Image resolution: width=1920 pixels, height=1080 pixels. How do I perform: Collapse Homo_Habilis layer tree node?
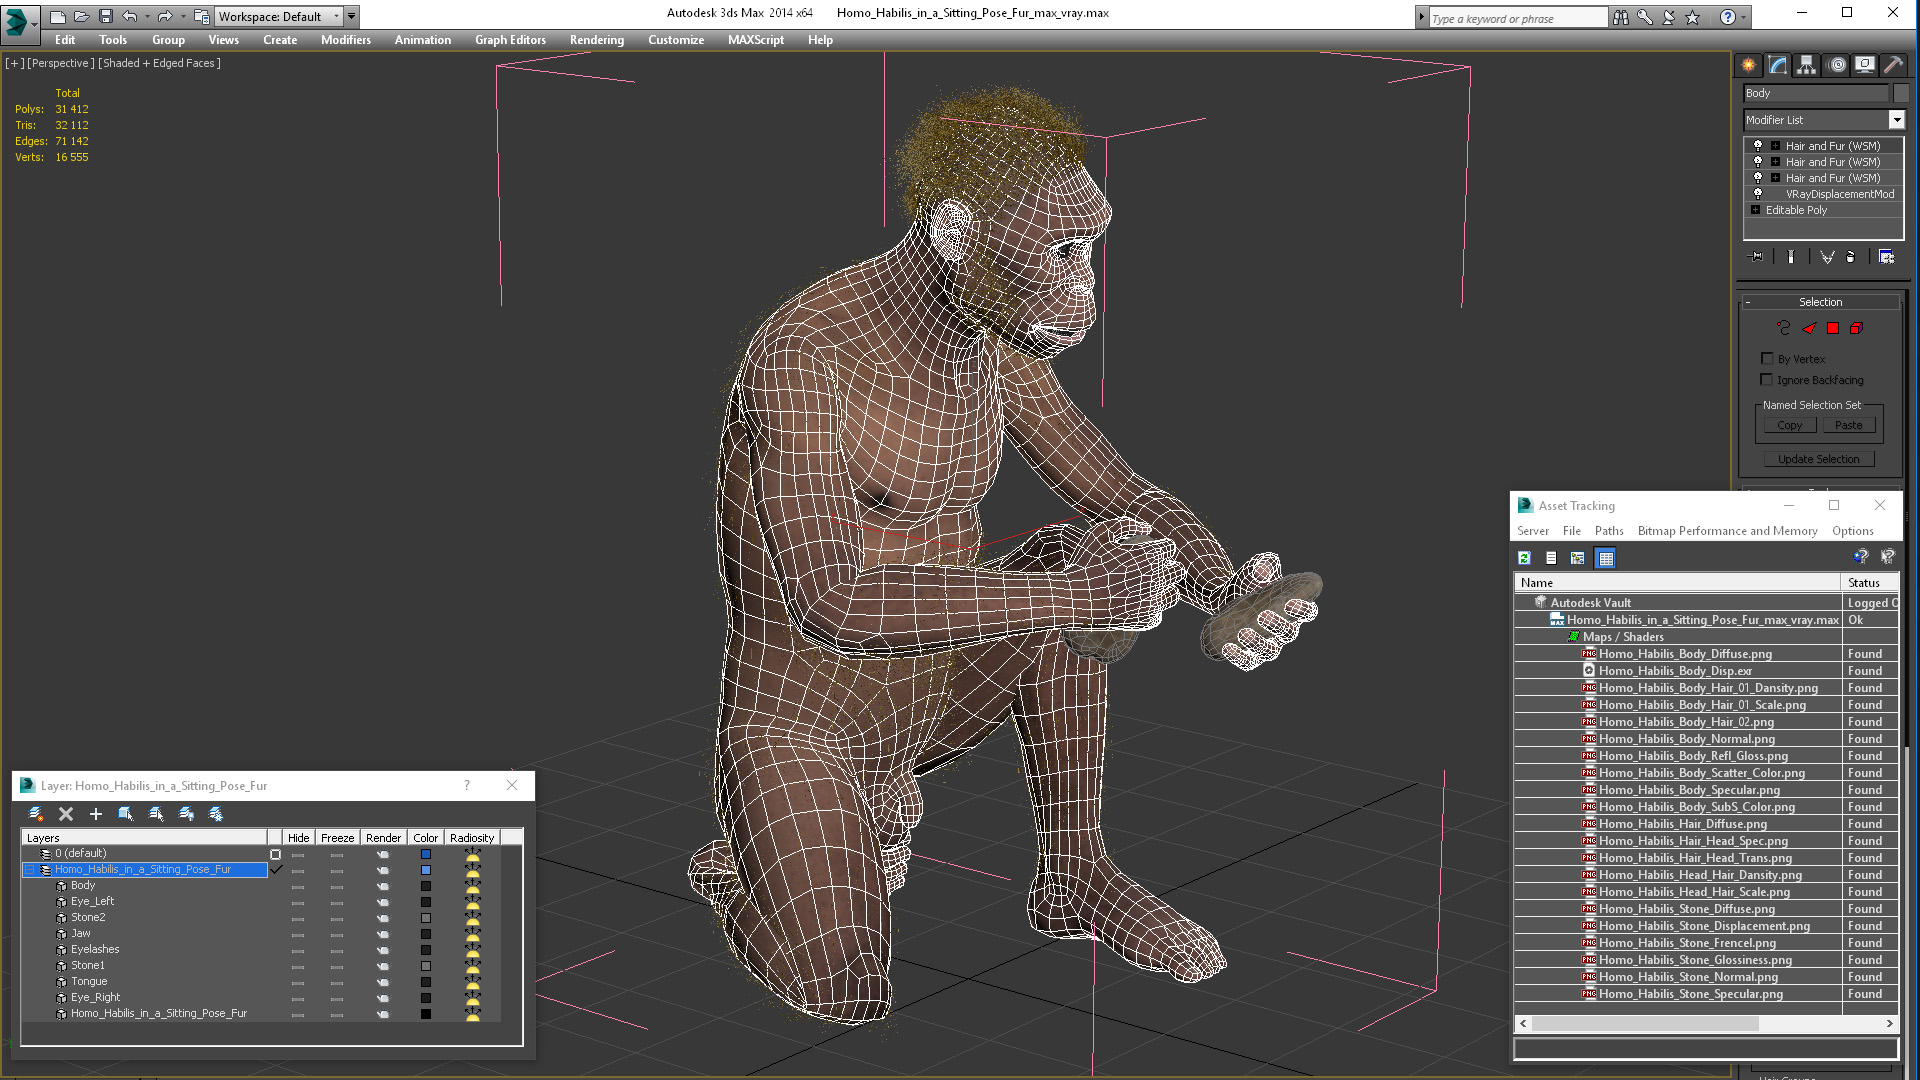pyautogui.click(x=29, y=870)
